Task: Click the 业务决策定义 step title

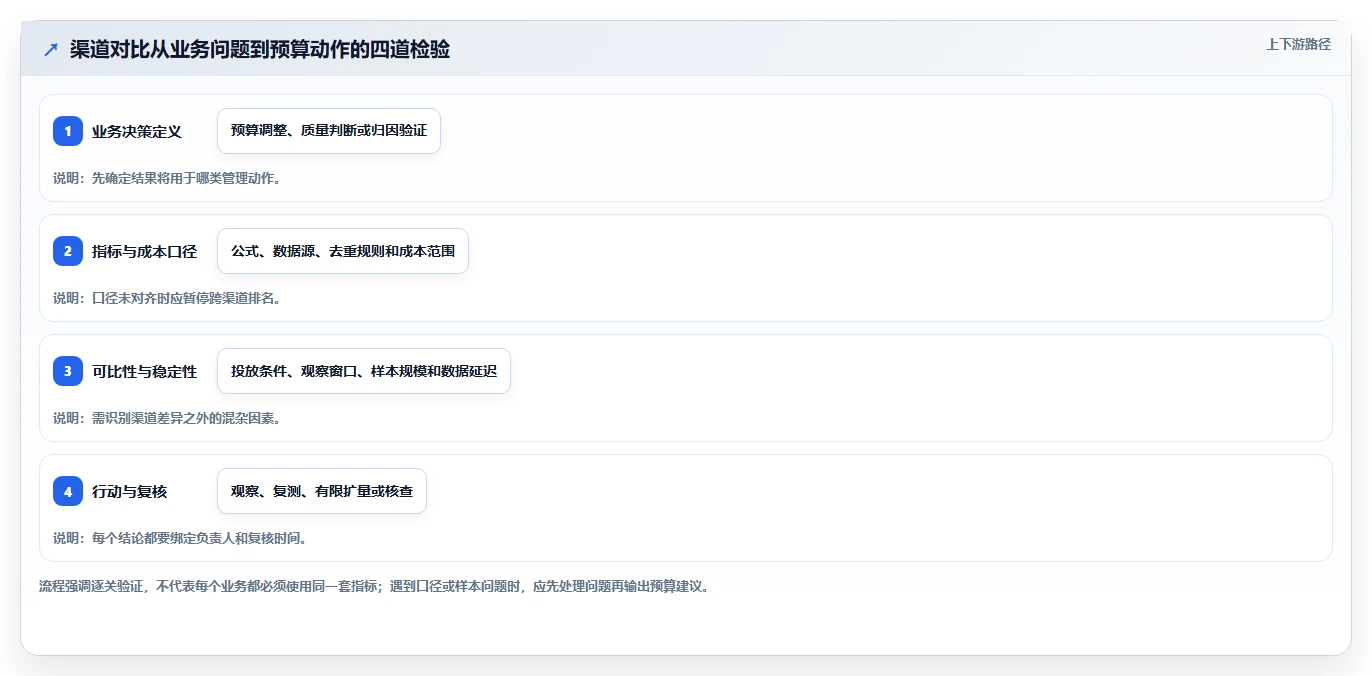Action: (137, 131)
